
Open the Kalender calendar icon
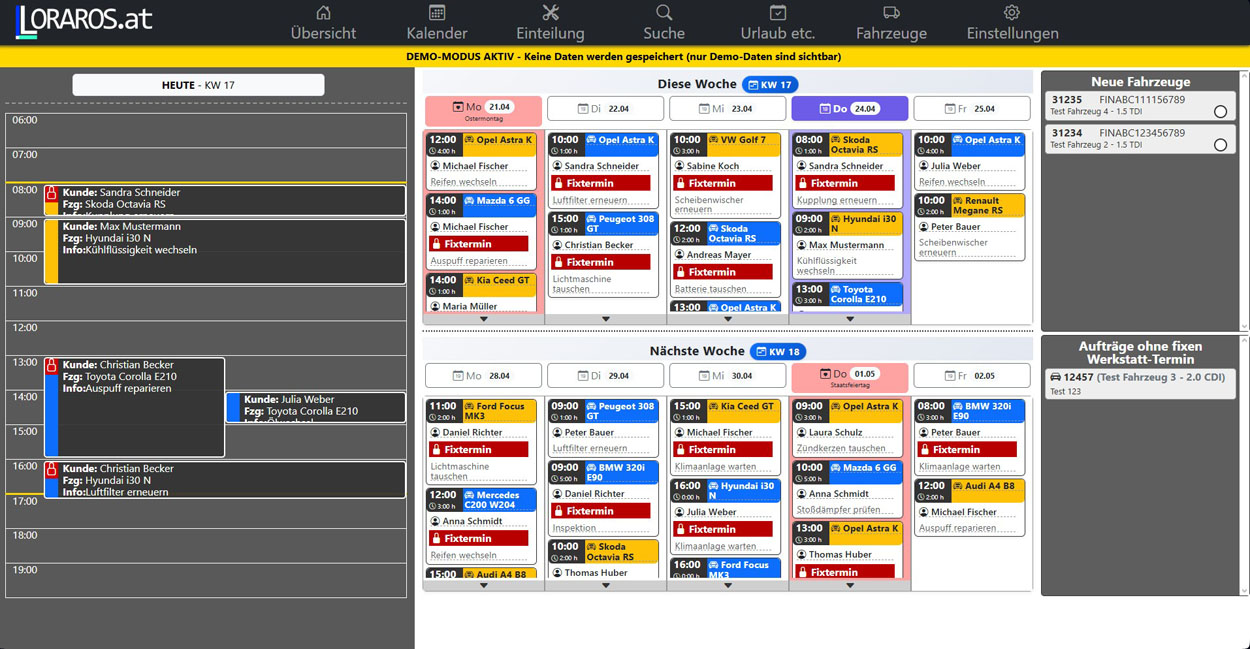(x=437, y=13)
